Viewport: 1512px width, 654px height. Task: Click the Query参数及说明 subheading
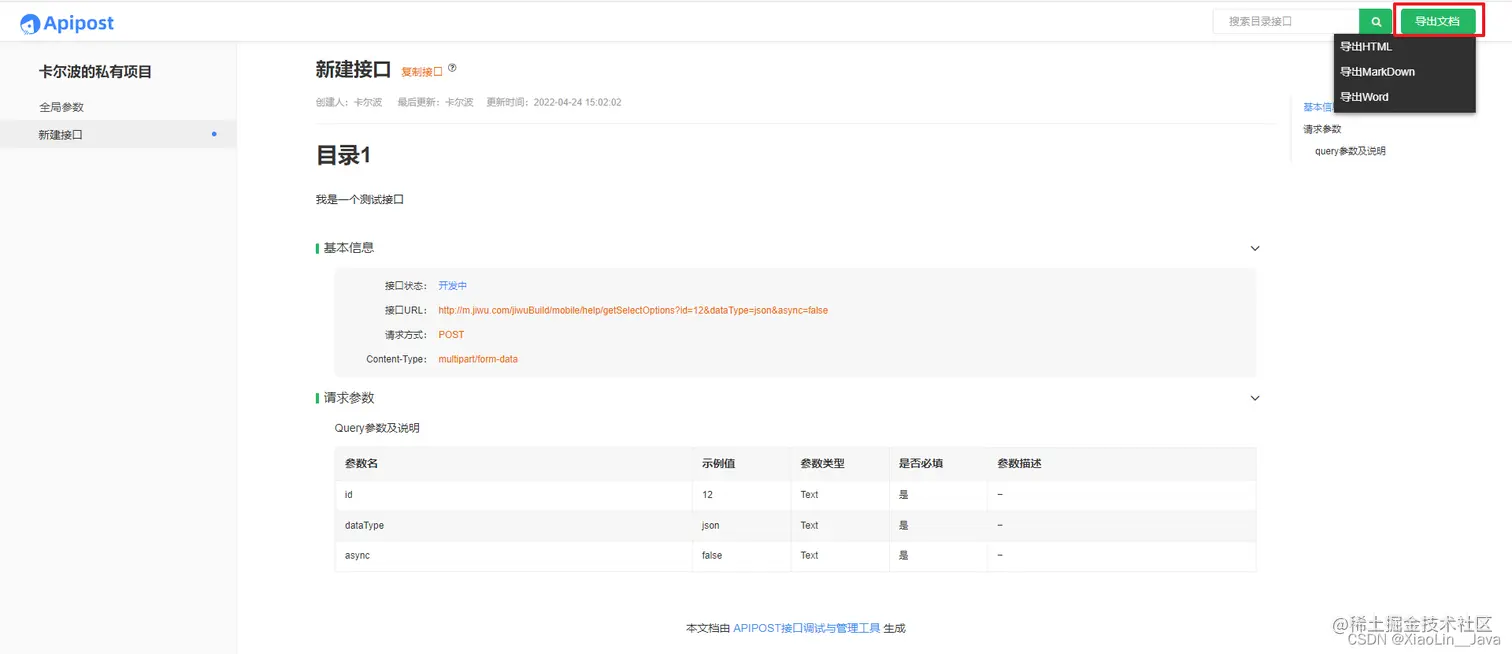click(x=377, y=428)
